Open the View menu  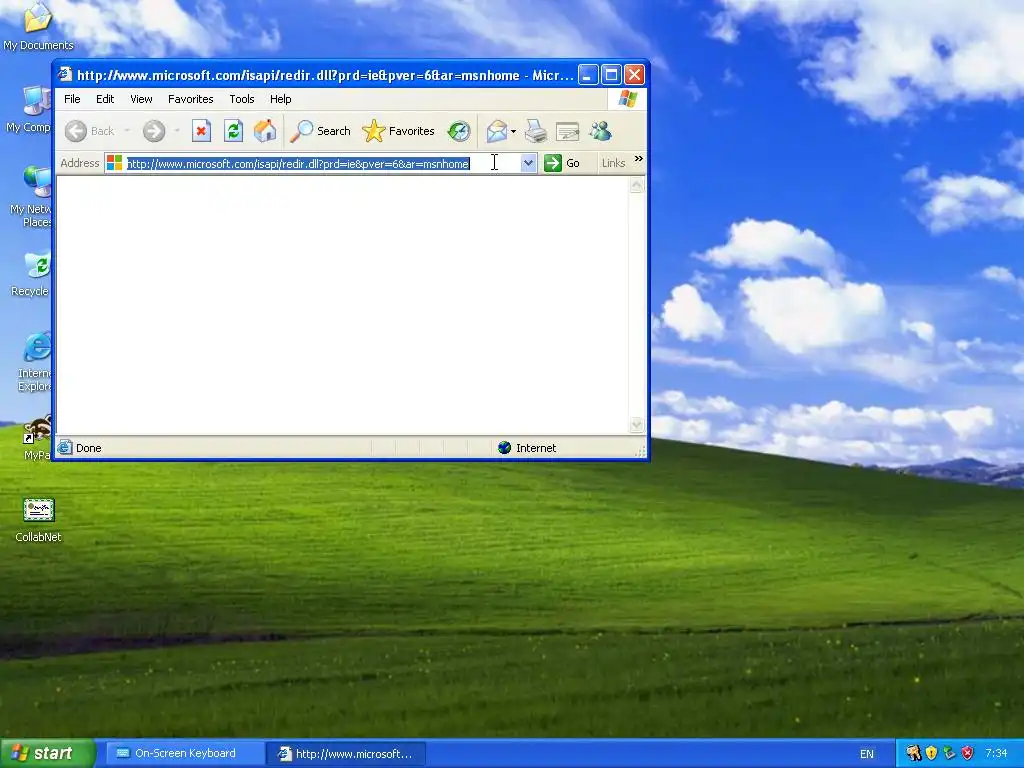tap(141, 99)
